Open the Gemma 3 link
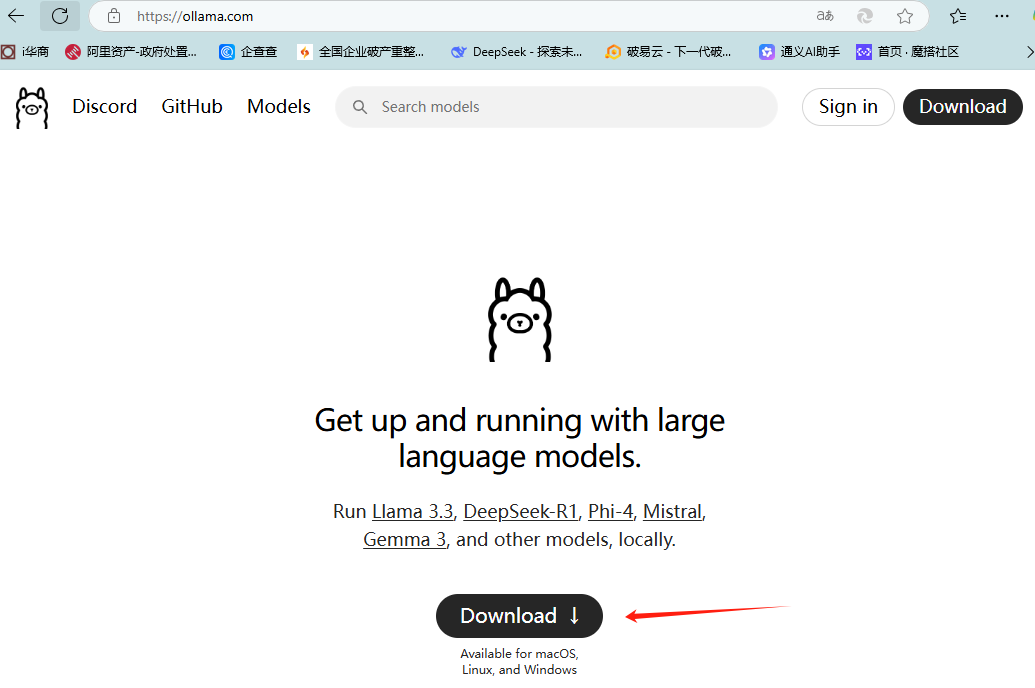This screenshot has height=688, width=1035. coord(405,539)
